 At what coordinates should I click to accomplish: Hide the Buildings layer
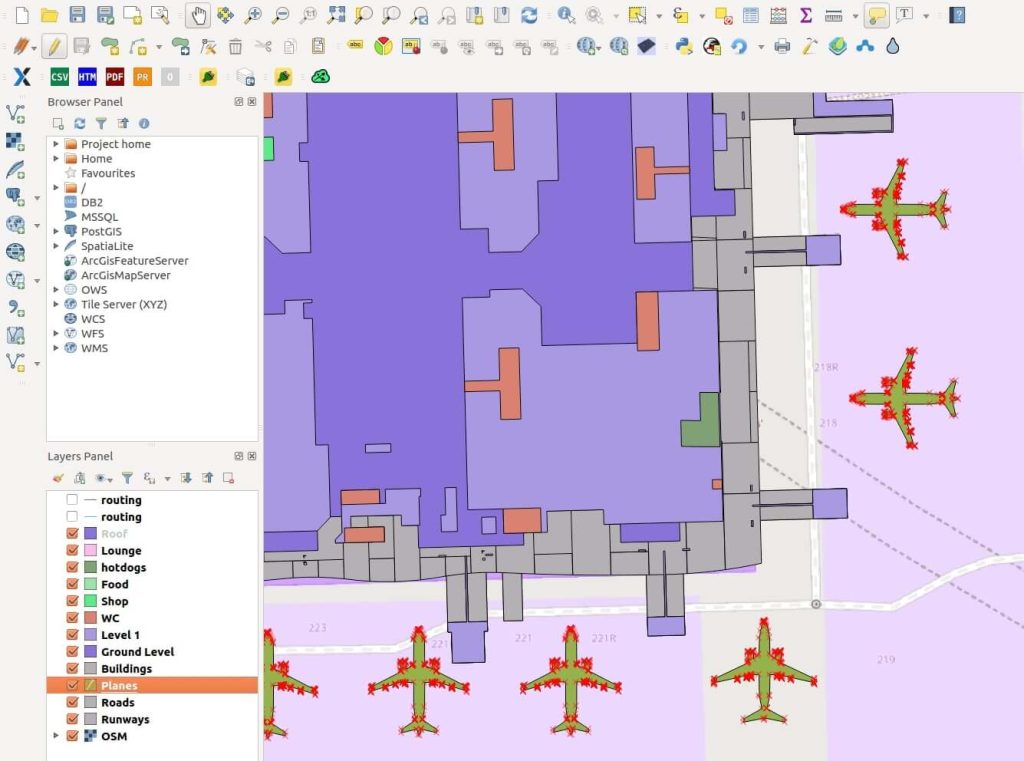tap(72, 668)
